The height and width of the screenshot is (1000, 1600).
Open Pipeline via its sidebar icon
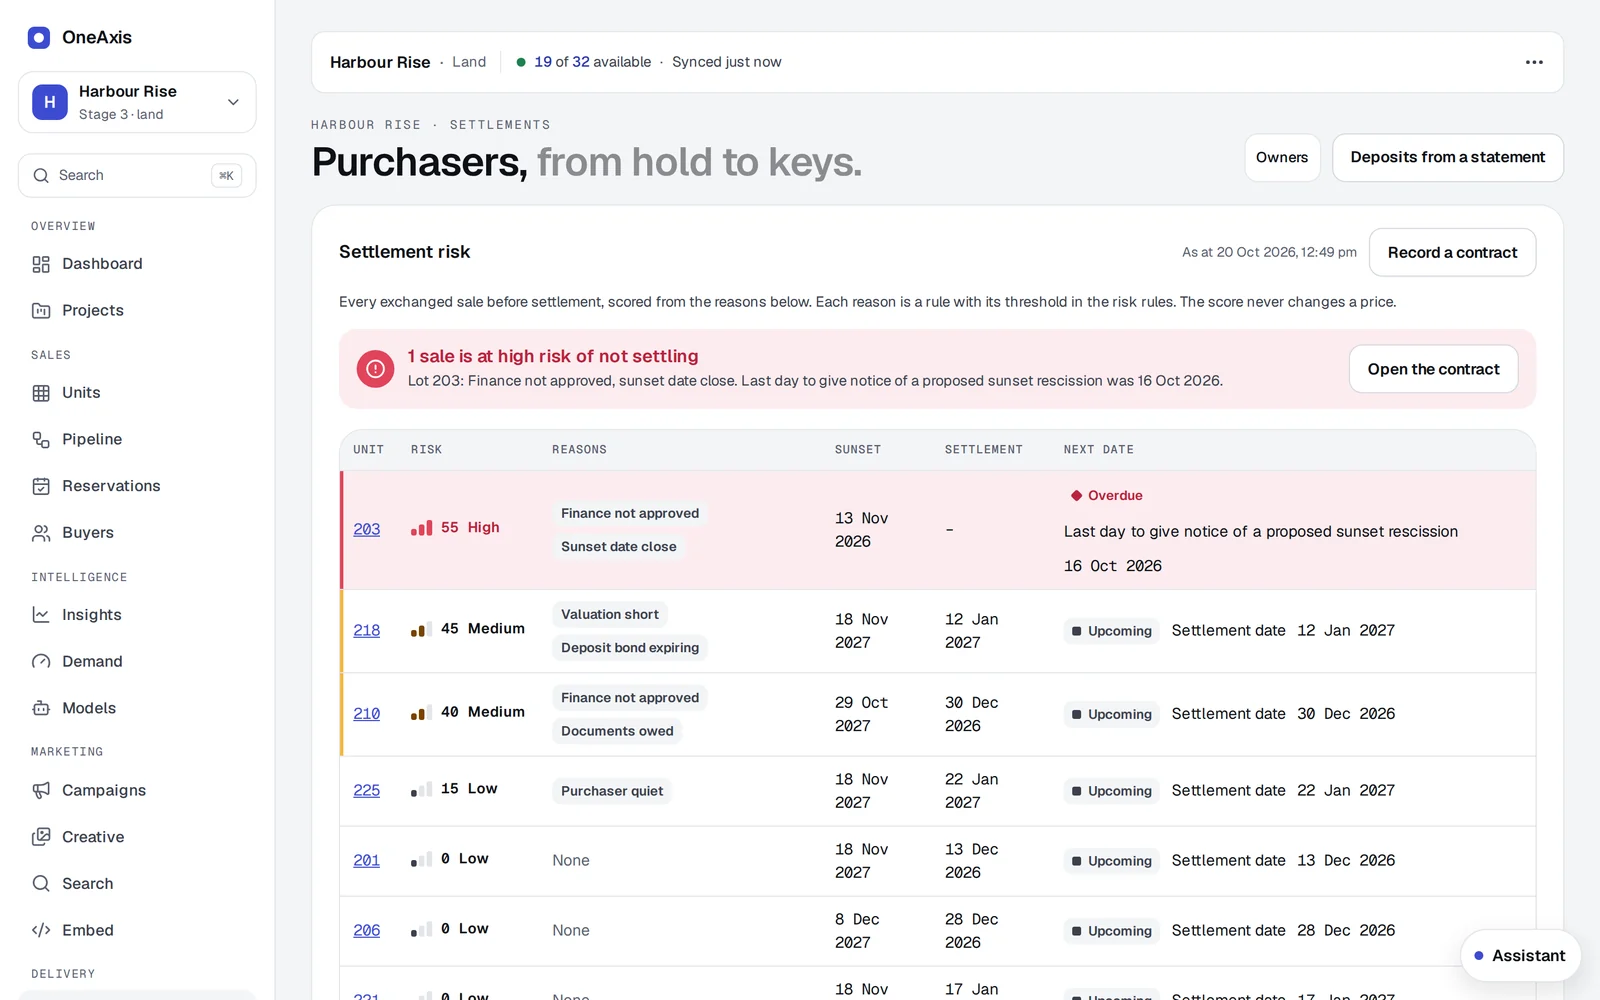tap(41, 439)
